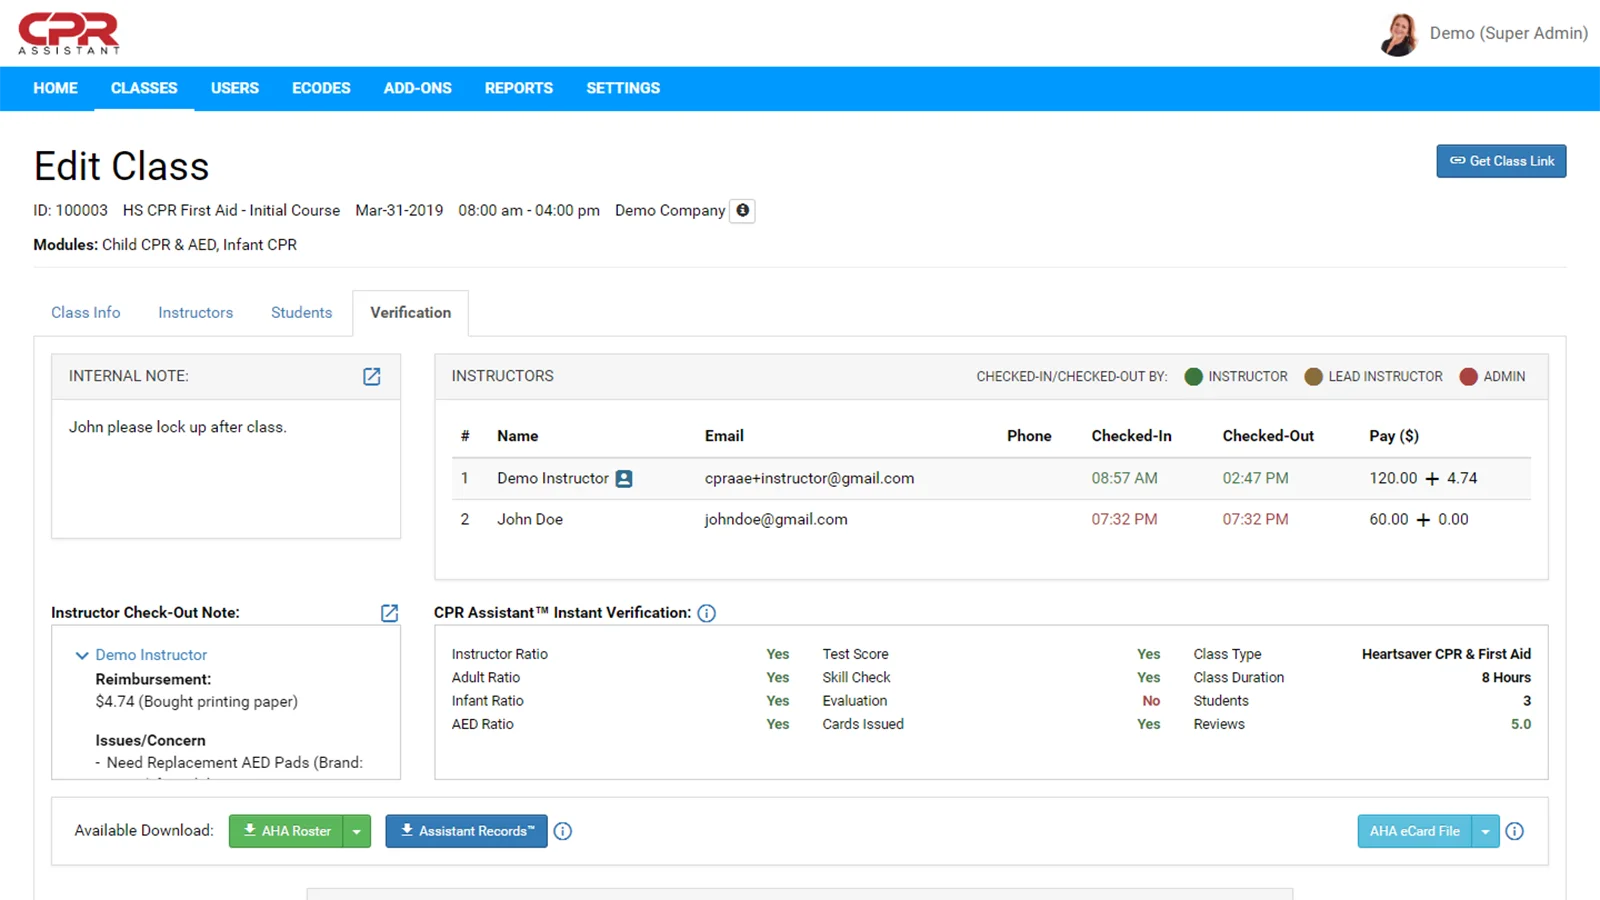Edit the Instructor Check-Out Note via icon
This screenshot has height=900, width=1600.
[389, 613]
